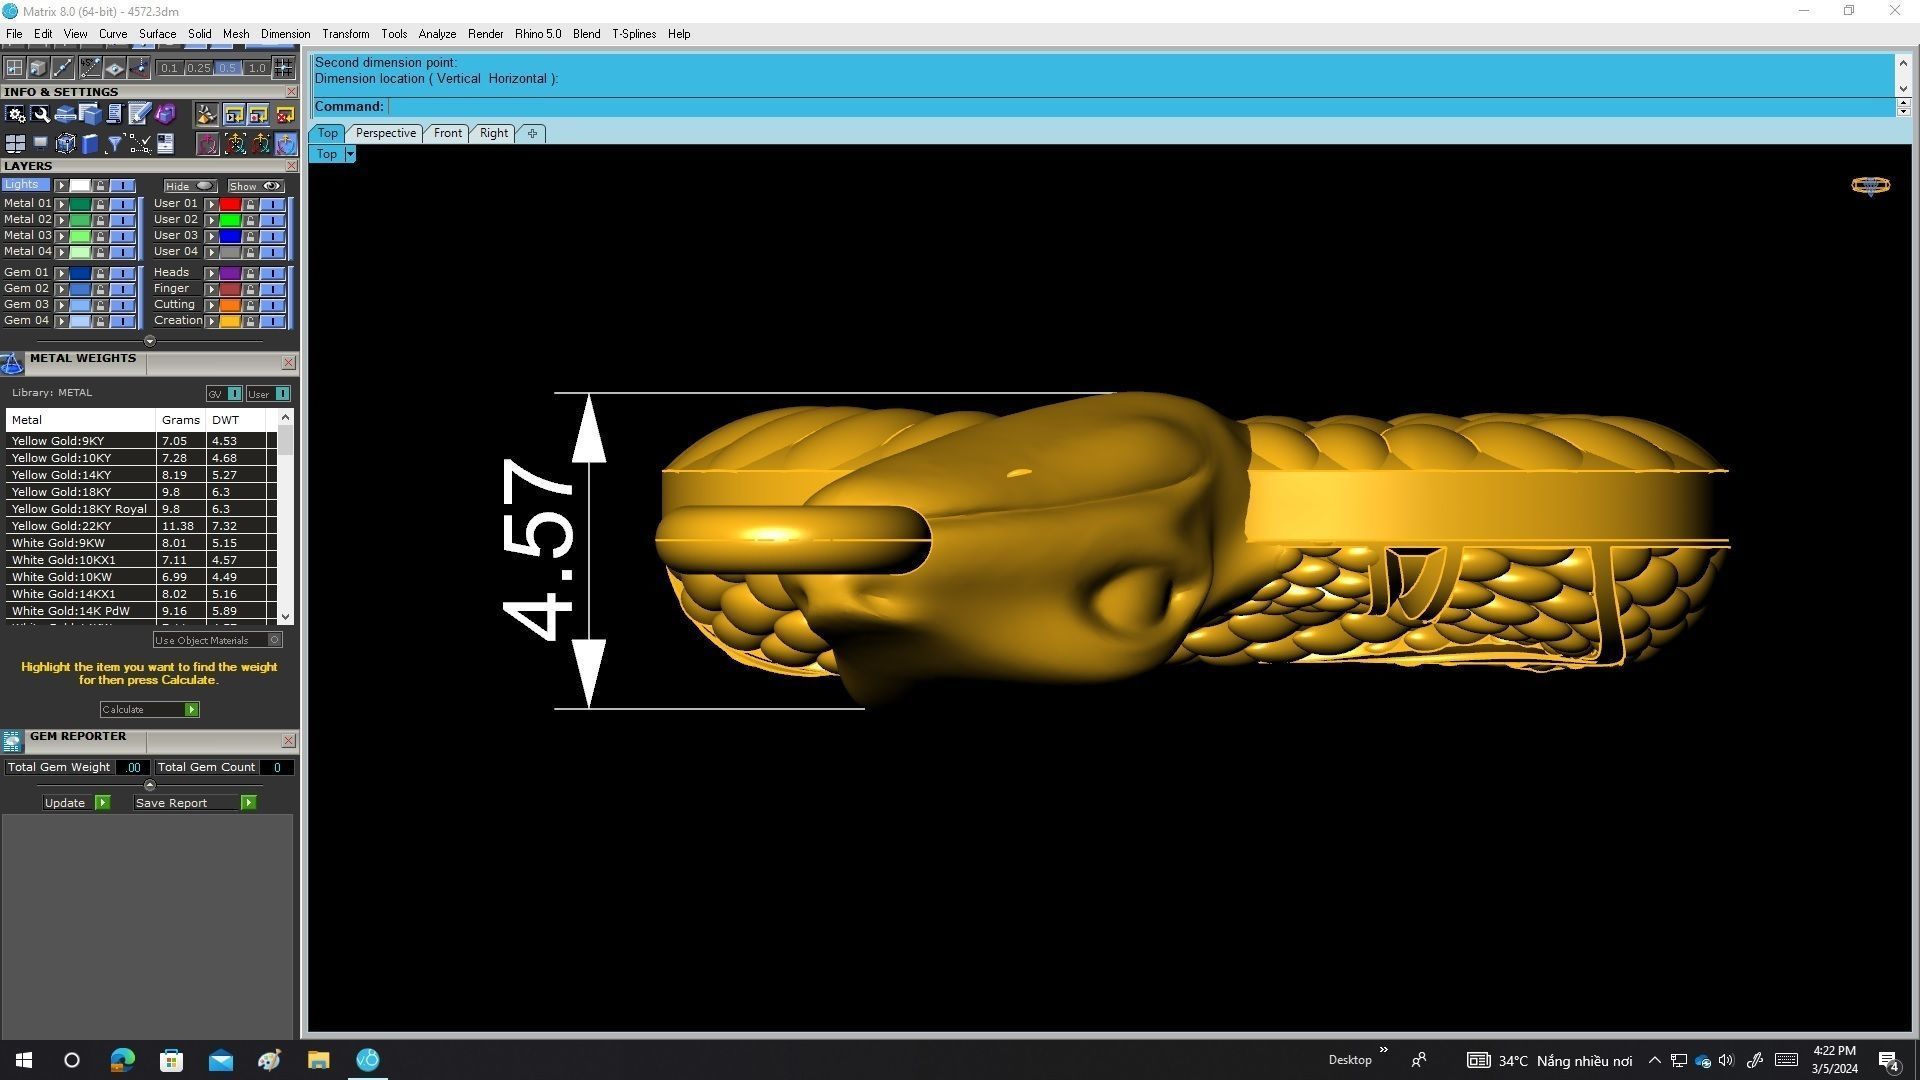Click the Cutting layer orange swatch

tap(230, 305)
